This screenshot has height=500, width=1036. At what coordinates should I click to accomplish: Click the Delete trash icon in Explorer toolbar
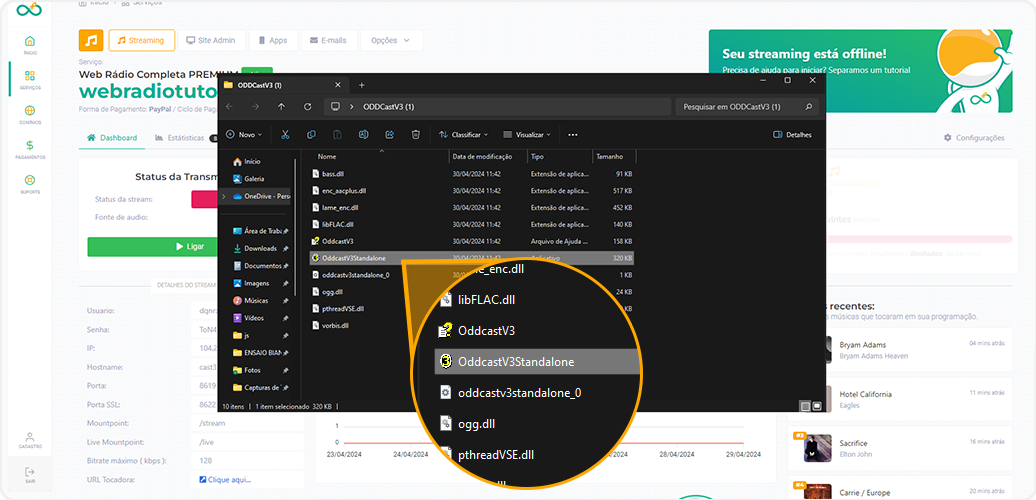pyautogui.click(x=415, y=135)
